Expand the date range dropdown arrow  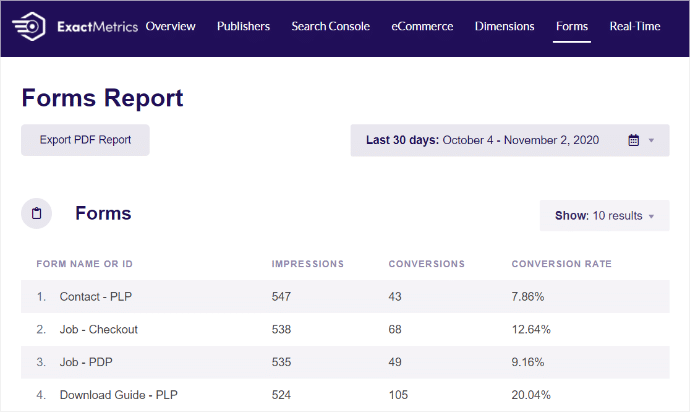point(651,140)
